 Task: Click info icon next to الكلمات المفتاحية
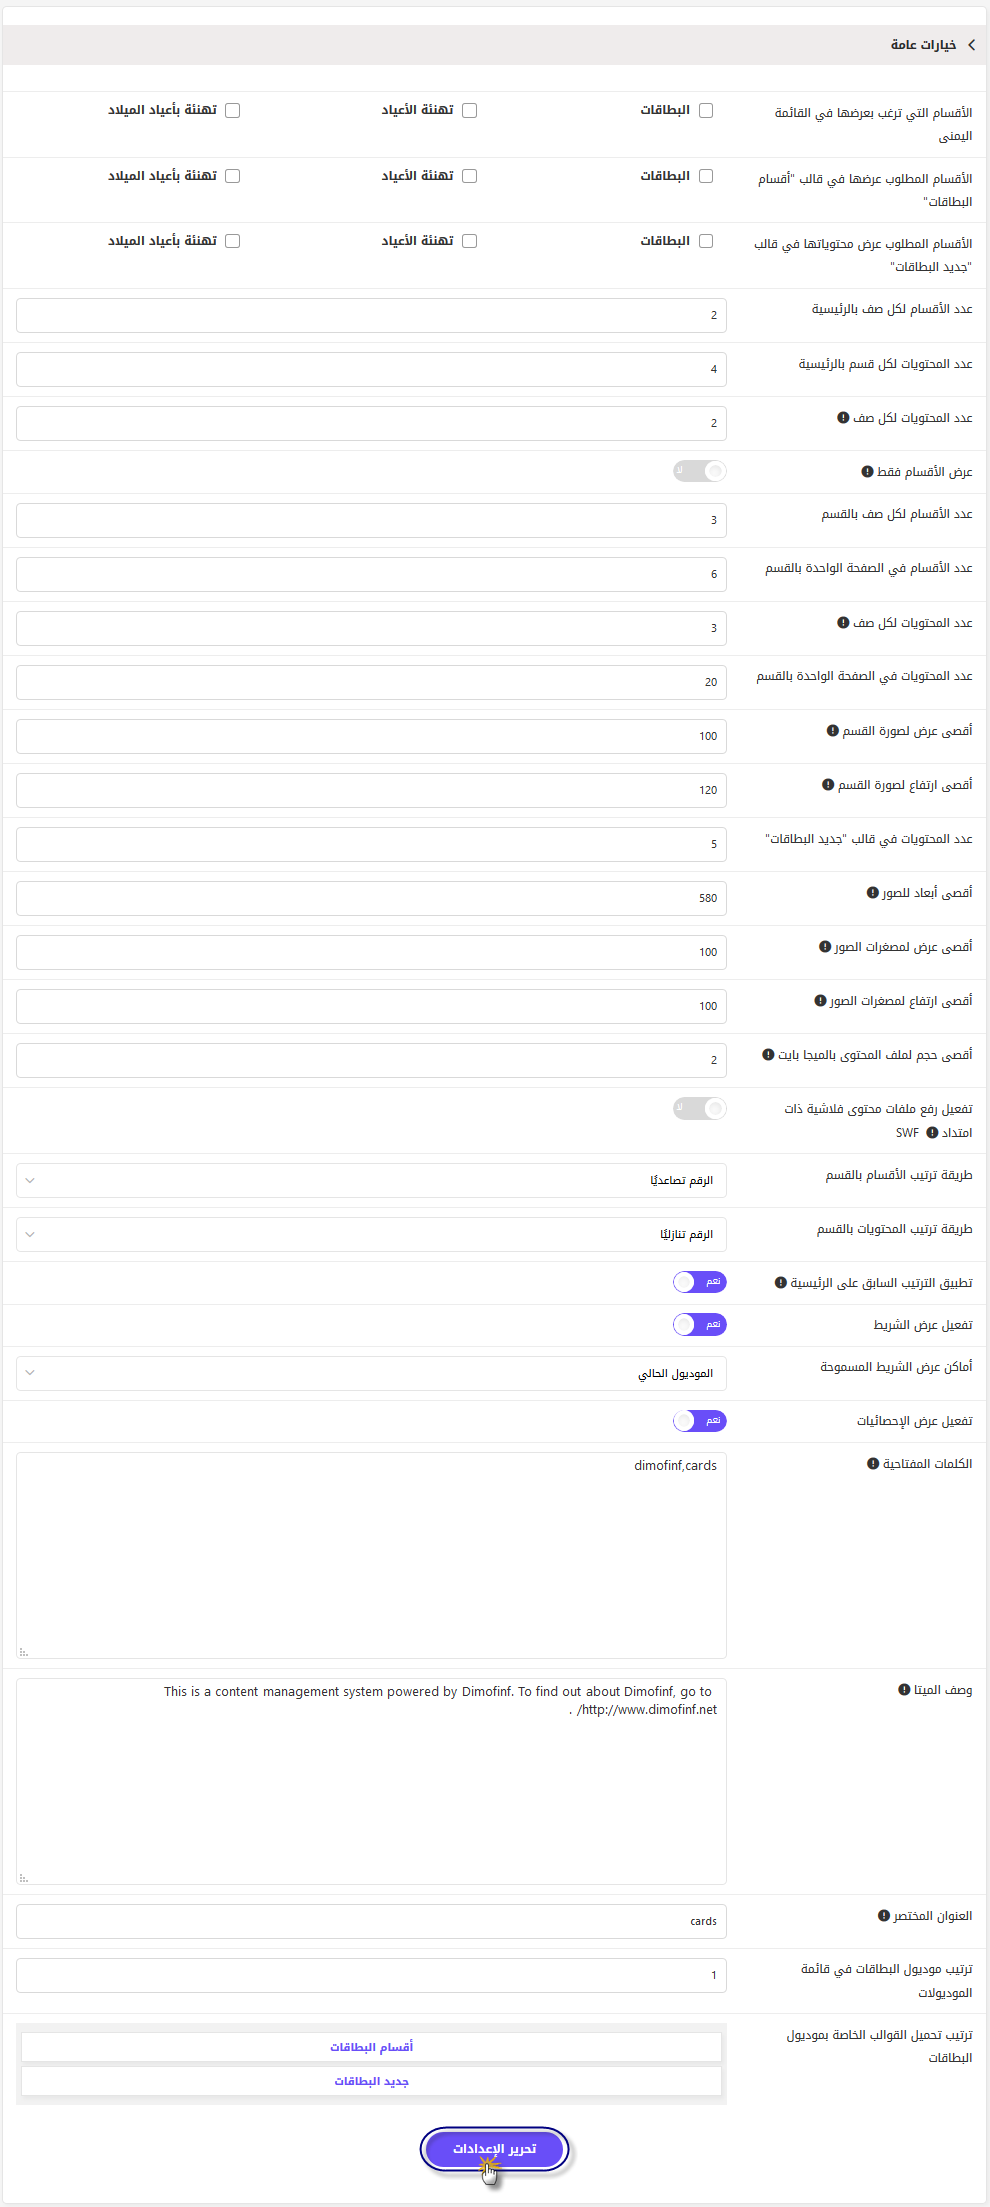click(872, 1464)
